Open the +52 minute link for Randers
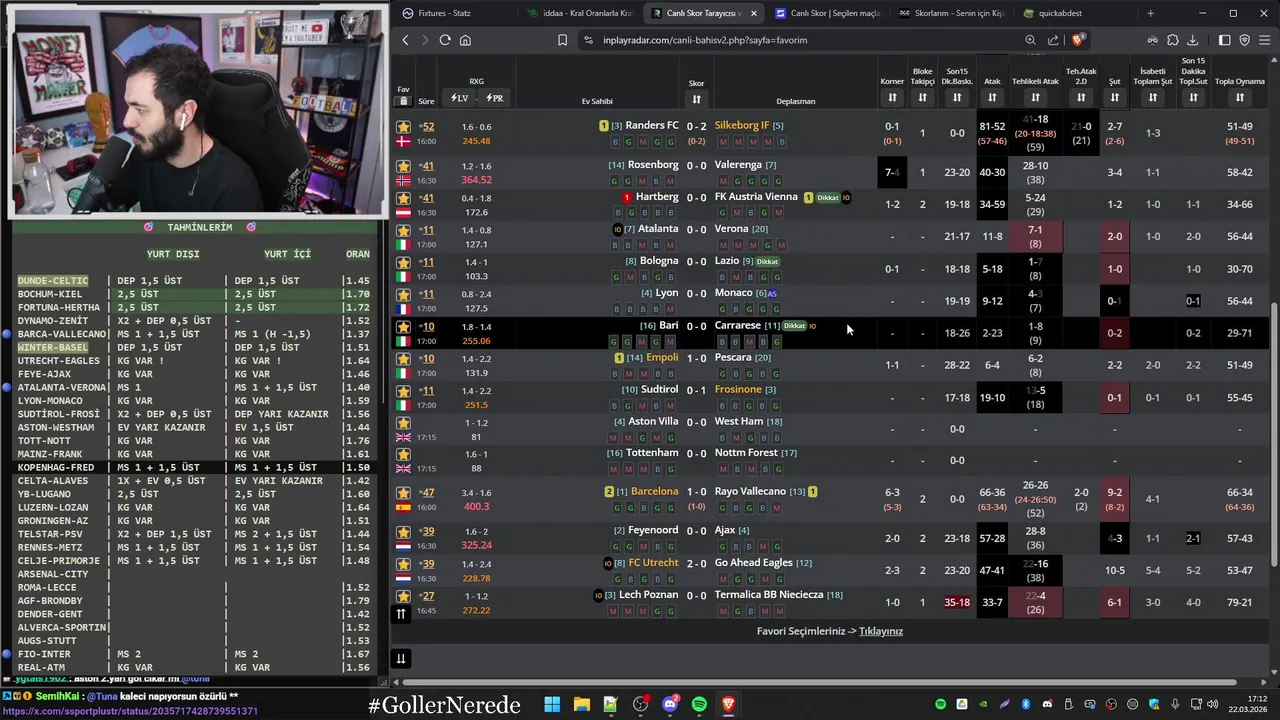 pyautogui.click(x=426, y=127)
